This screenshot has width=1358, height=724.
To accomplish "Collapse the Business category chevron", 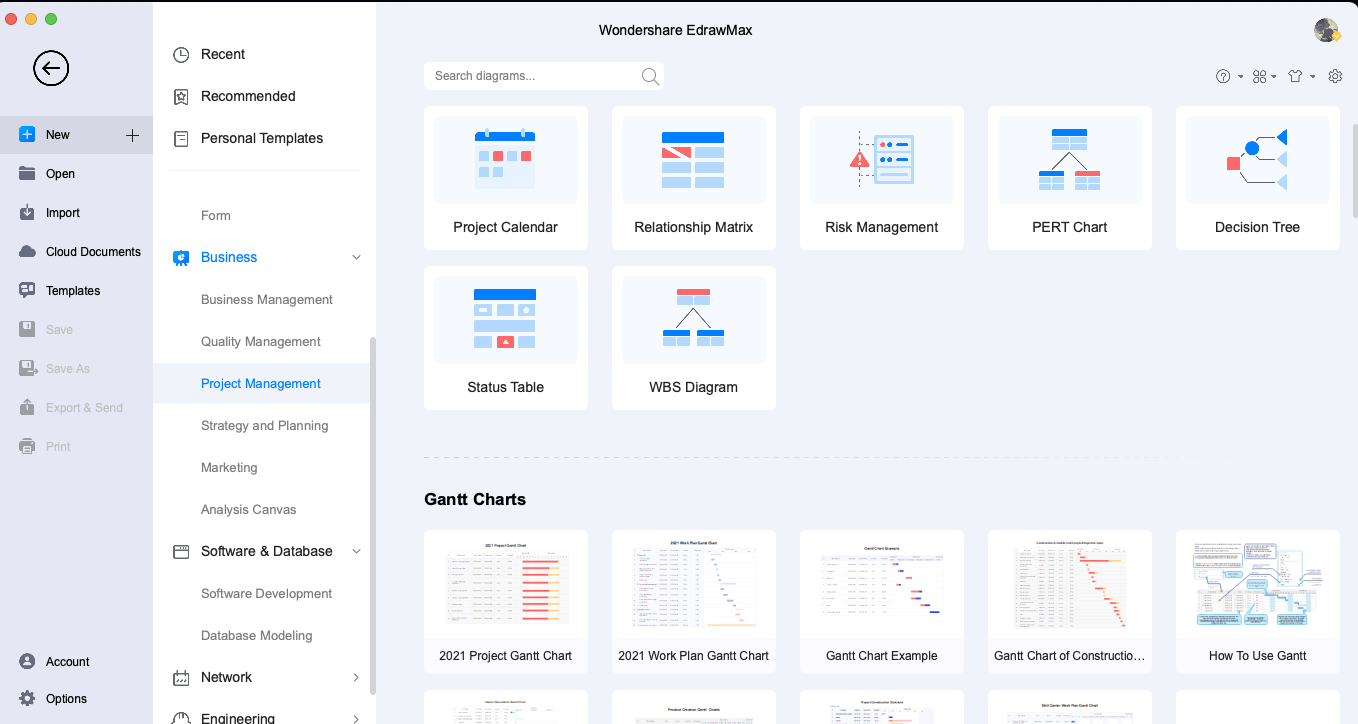I will point(356,258).
